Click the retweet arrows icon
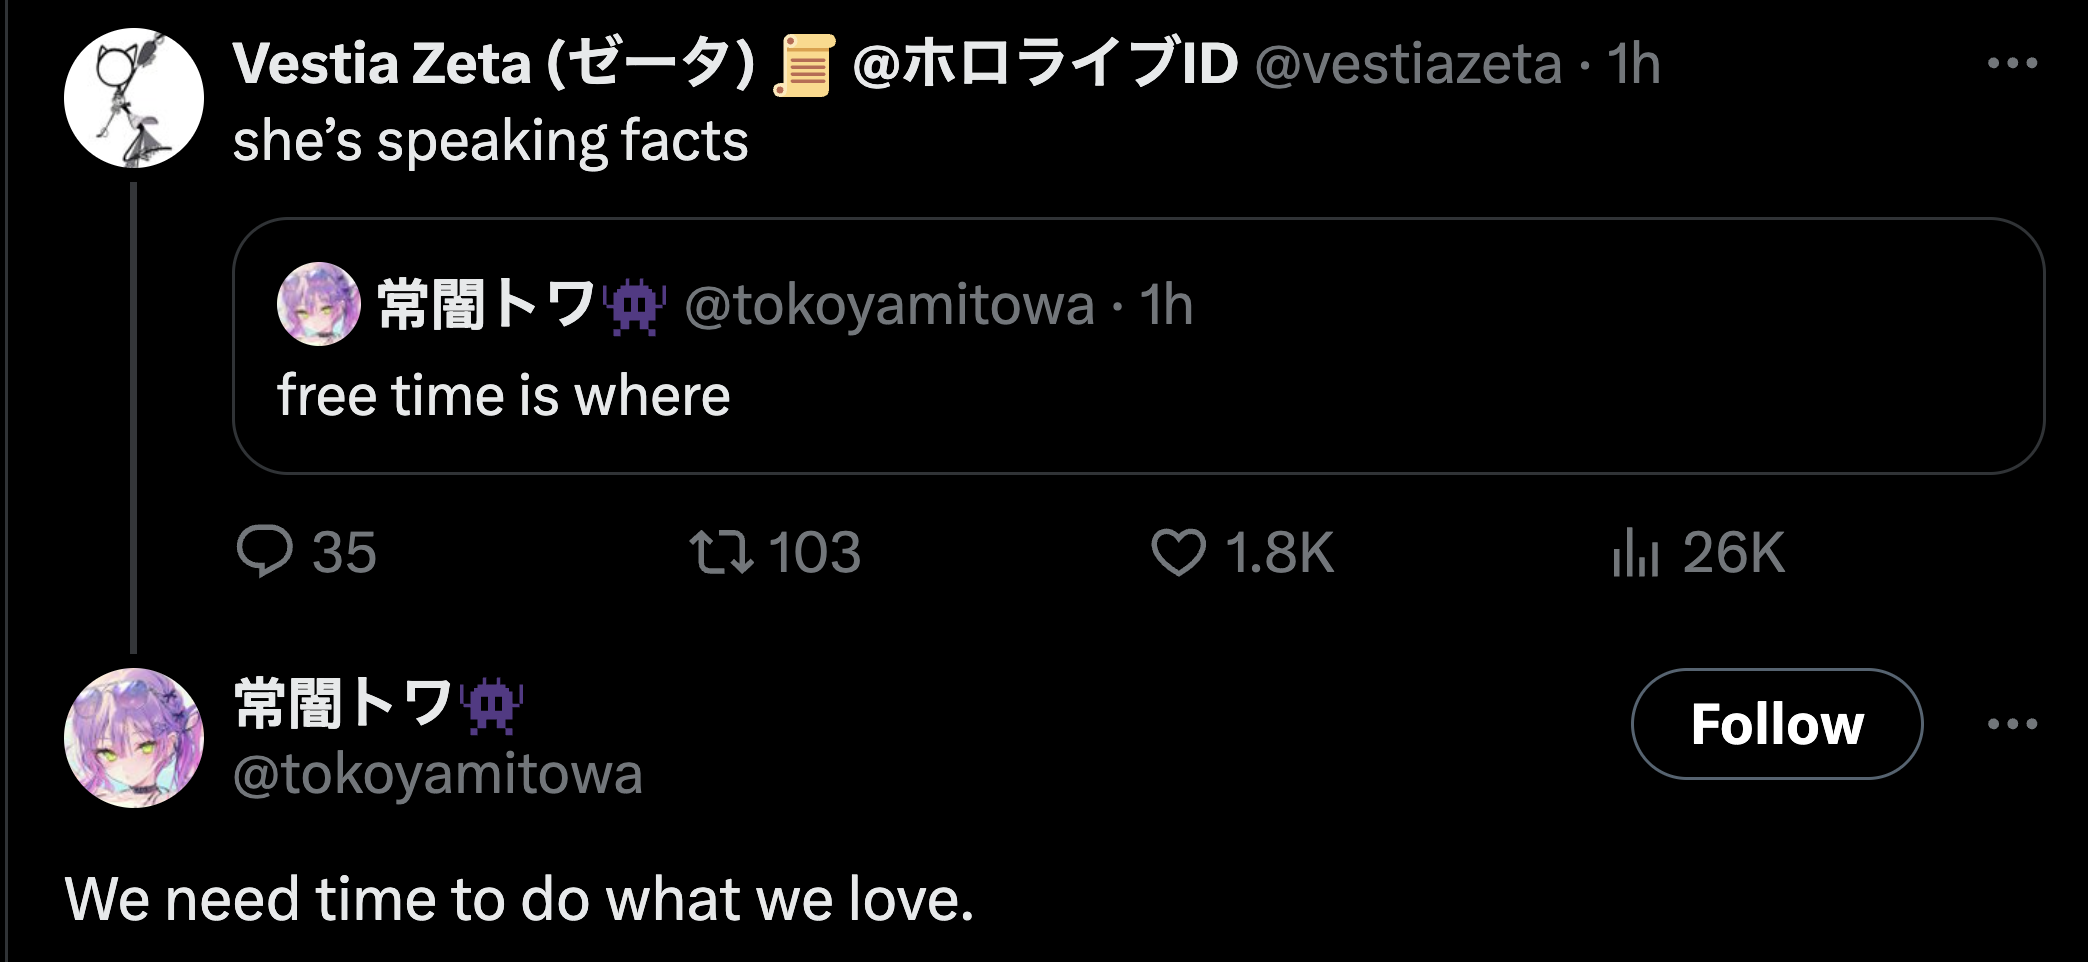 721,552
